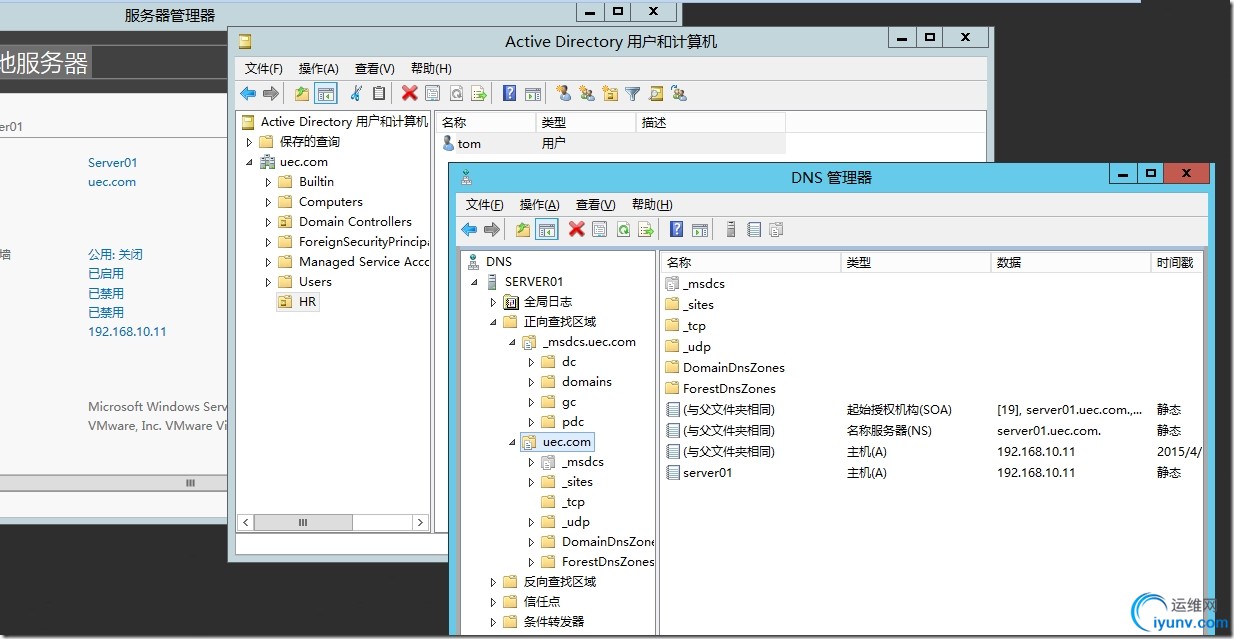1234x639 pixels.
Task: Click Refresh icon in Active Directory toolbar
Action: point(456,93)
